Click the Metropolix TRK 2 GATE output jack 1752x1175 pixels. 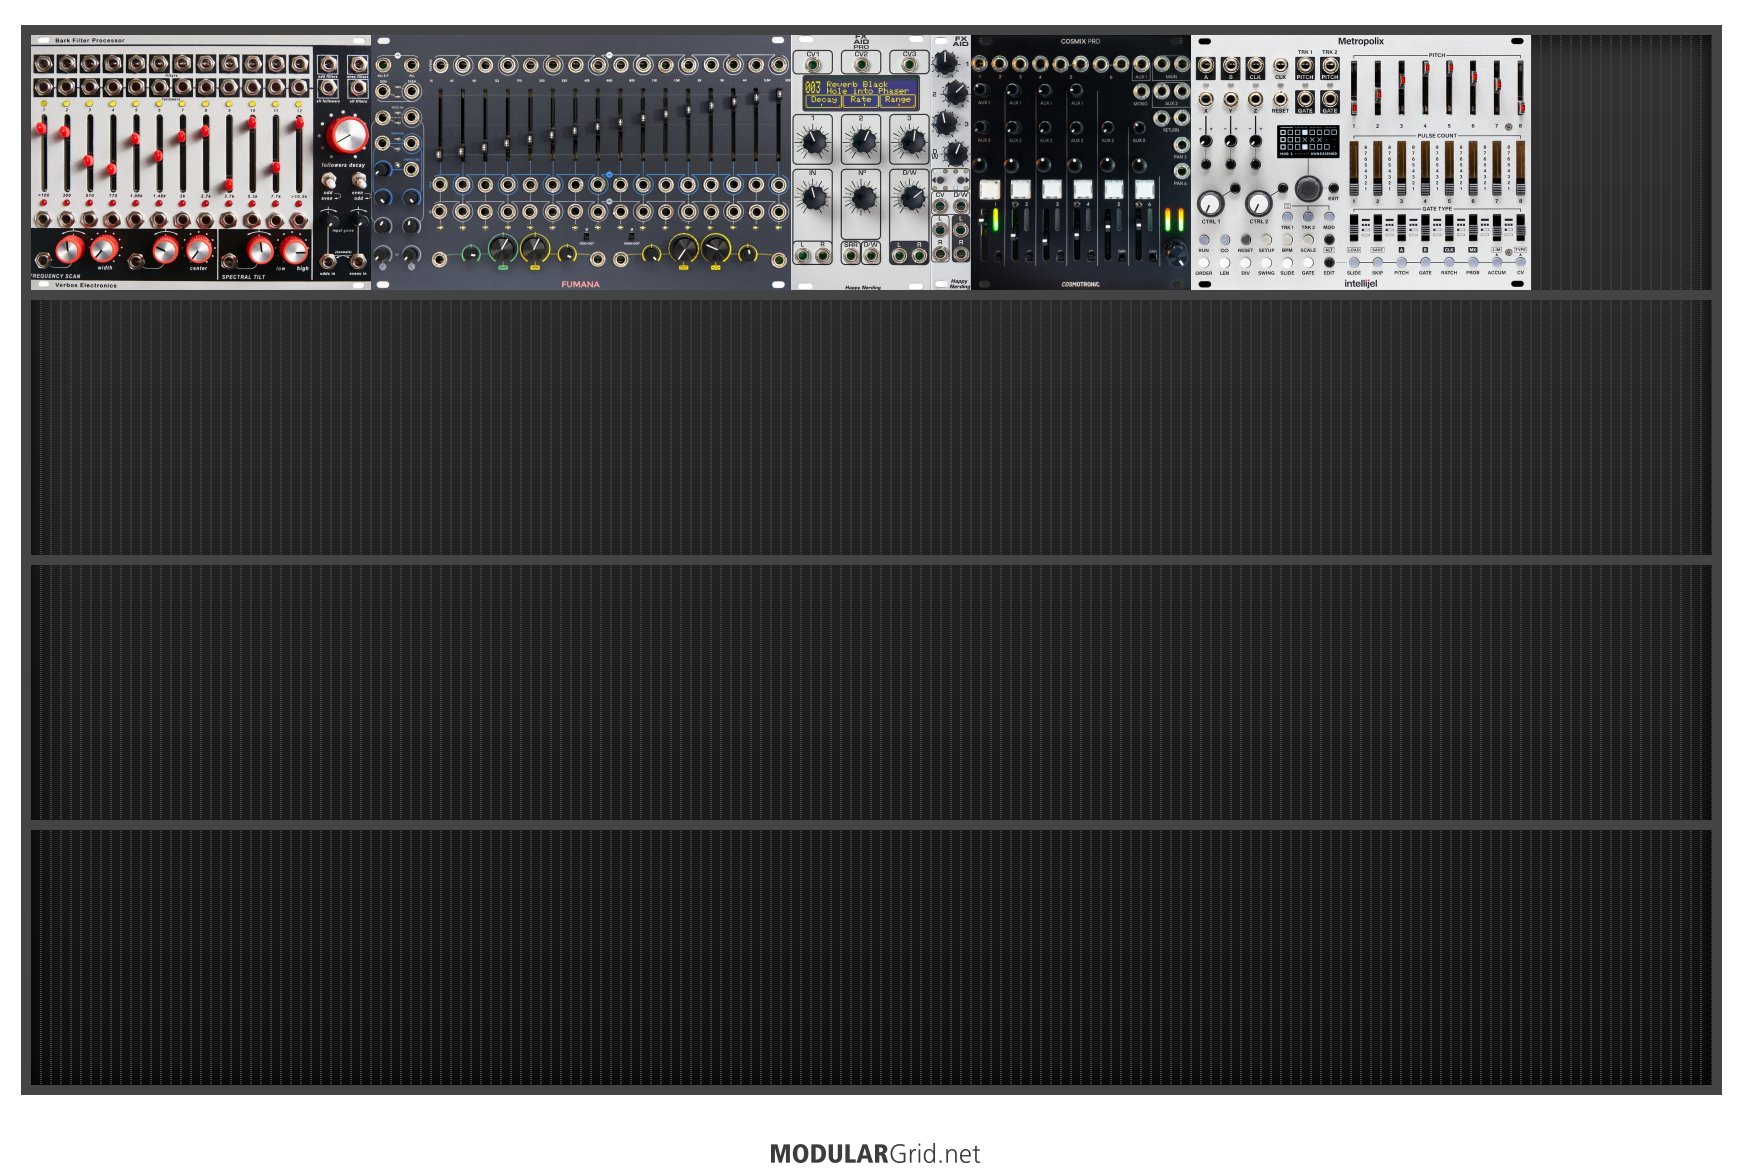coord(1330,98)
